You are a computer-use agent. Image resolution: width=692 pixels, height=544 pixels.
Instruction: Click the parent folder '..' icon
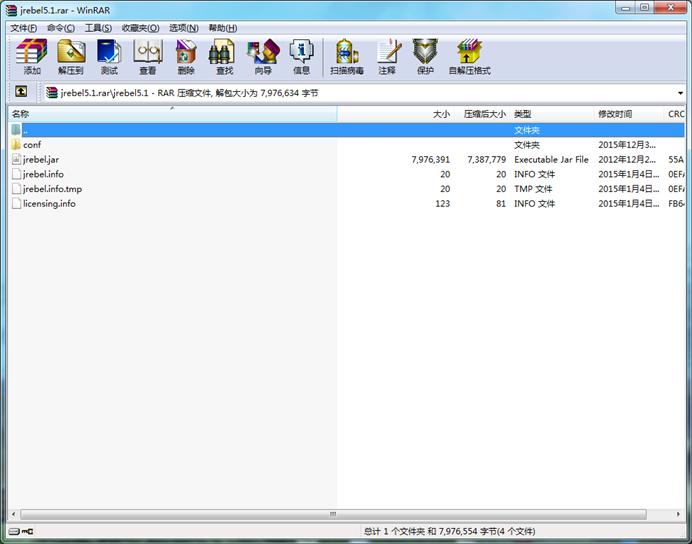point(16,130)
